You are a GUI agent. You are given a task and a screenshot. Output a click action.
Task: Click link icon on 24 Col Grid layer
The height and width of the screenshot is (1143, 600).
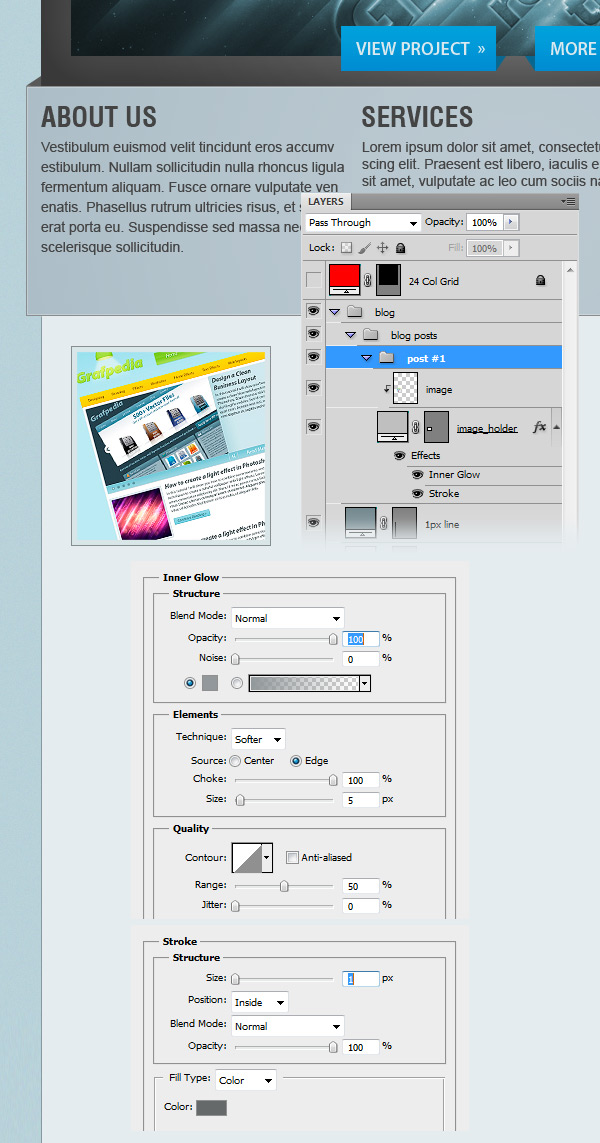click(368, 281)
